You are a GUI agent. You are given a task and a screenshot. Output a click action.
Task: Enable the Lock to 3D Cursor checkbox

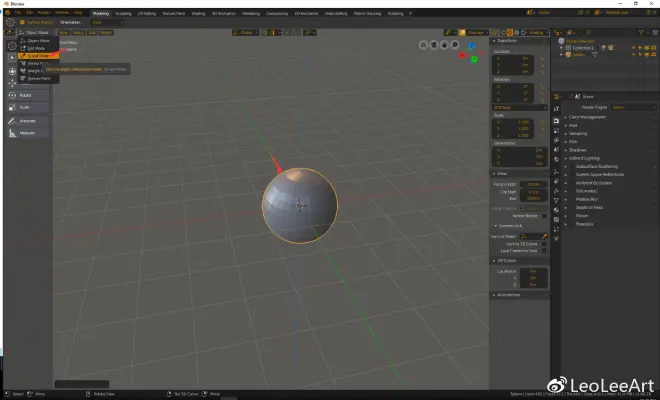544,244
